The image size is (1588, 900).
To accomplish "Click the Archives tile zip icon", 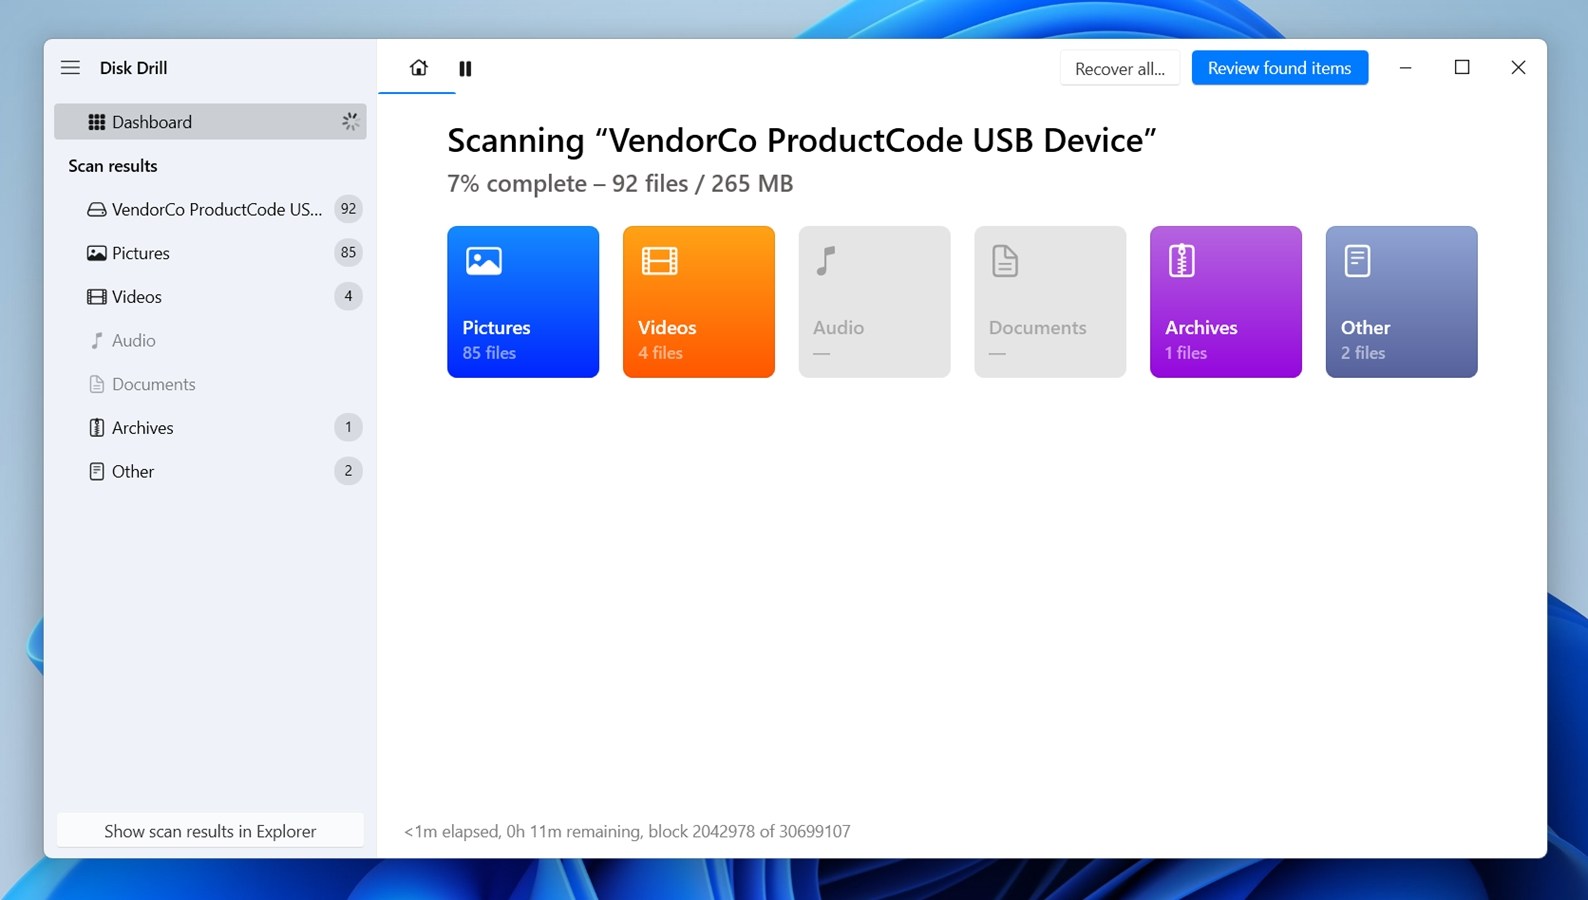I will (1182, 261).
